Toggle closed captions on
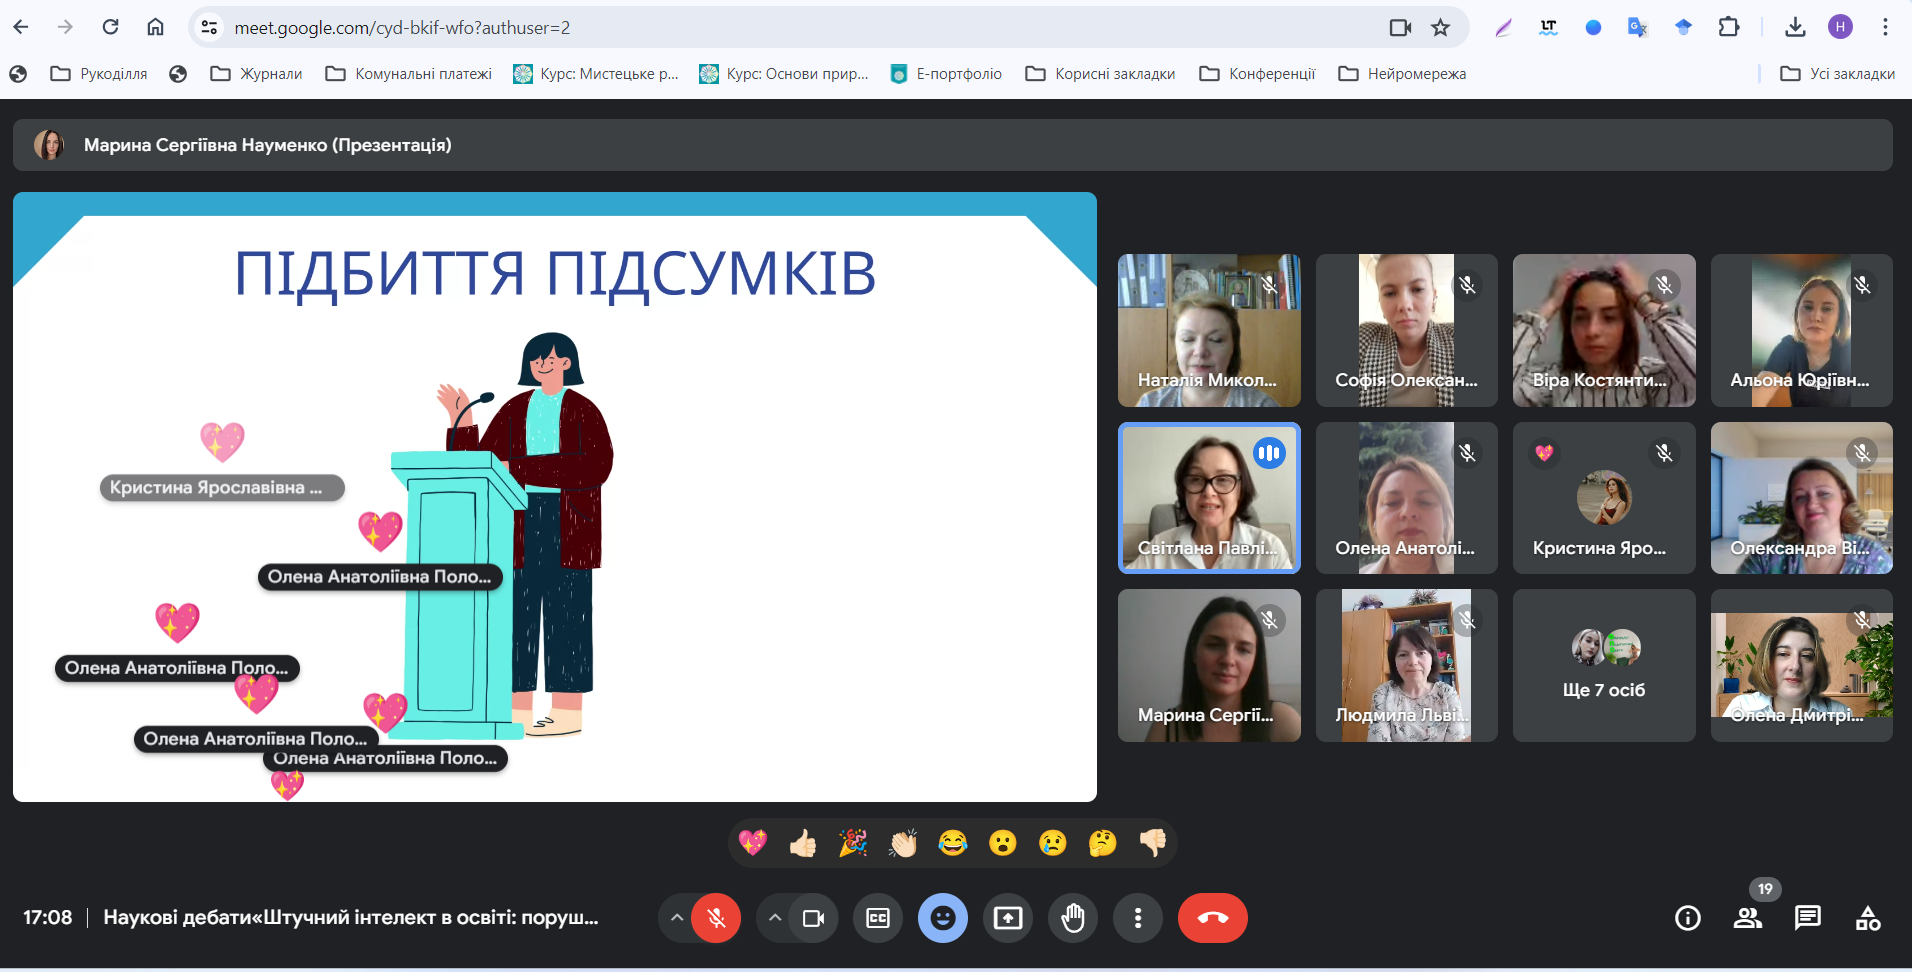 click(x=878, y=918)
